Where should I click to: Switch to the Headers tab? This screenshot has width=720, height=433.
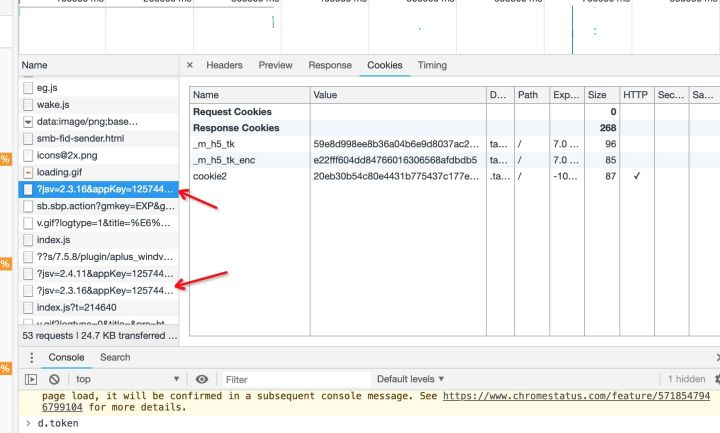click(x=224, y=65)
